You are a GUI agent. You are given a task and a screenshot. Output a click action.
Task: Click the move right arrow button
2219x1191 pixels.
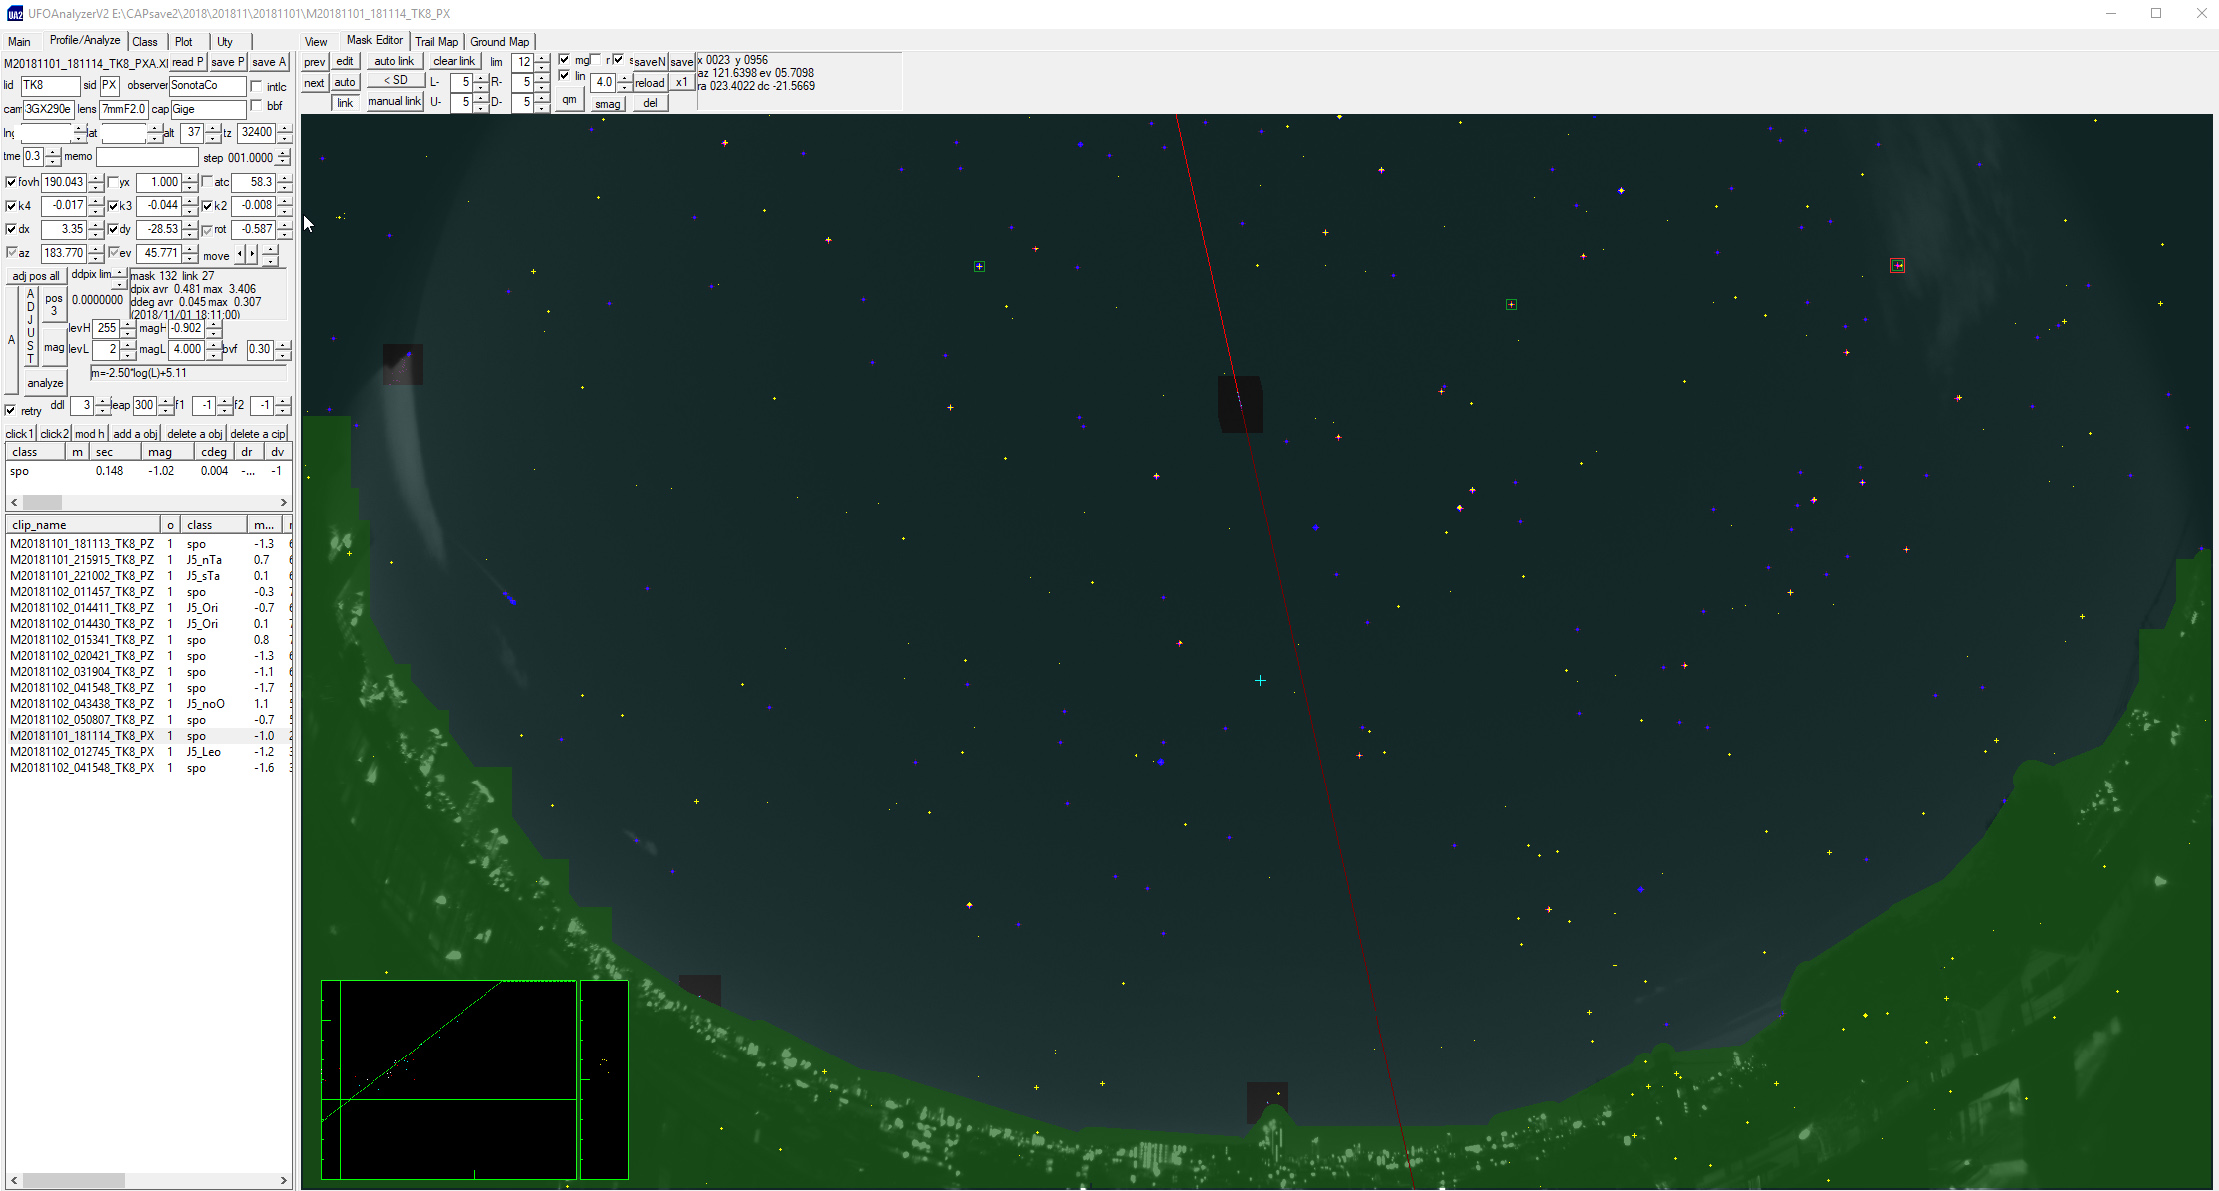(x=252, y=255)
